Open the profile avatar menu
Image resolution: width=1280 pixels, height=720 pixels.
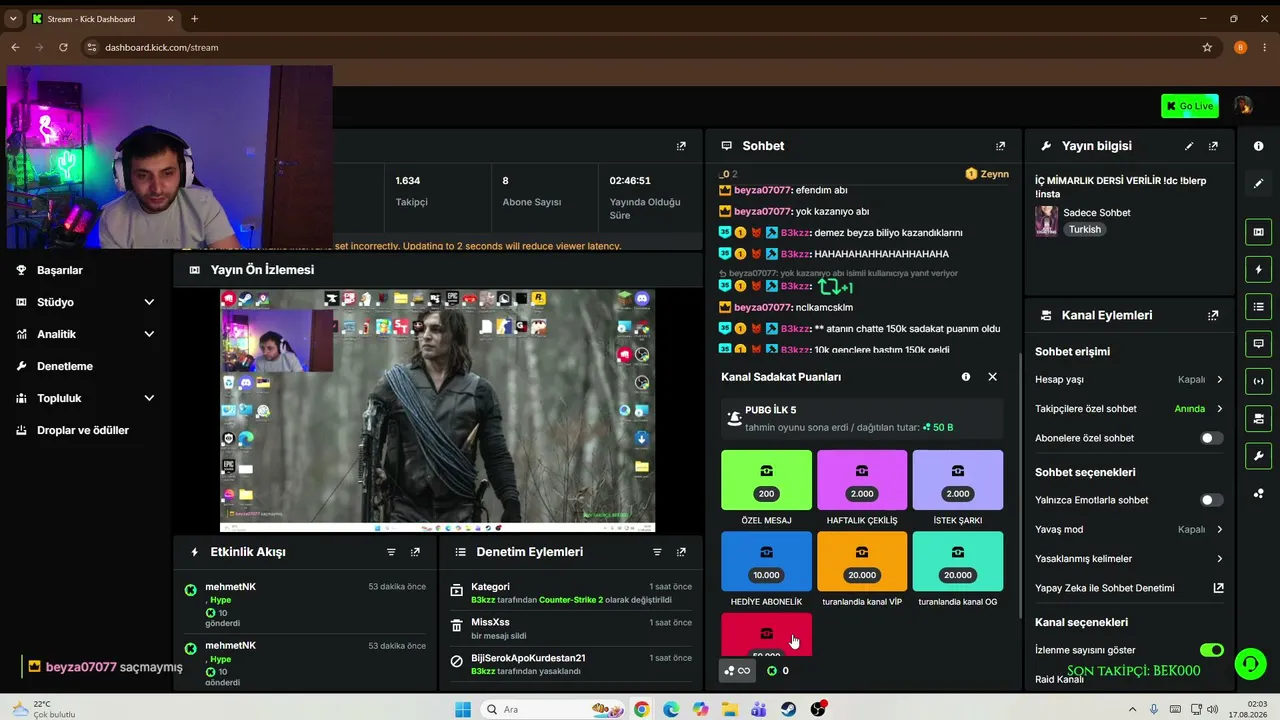click(1243, 106)
